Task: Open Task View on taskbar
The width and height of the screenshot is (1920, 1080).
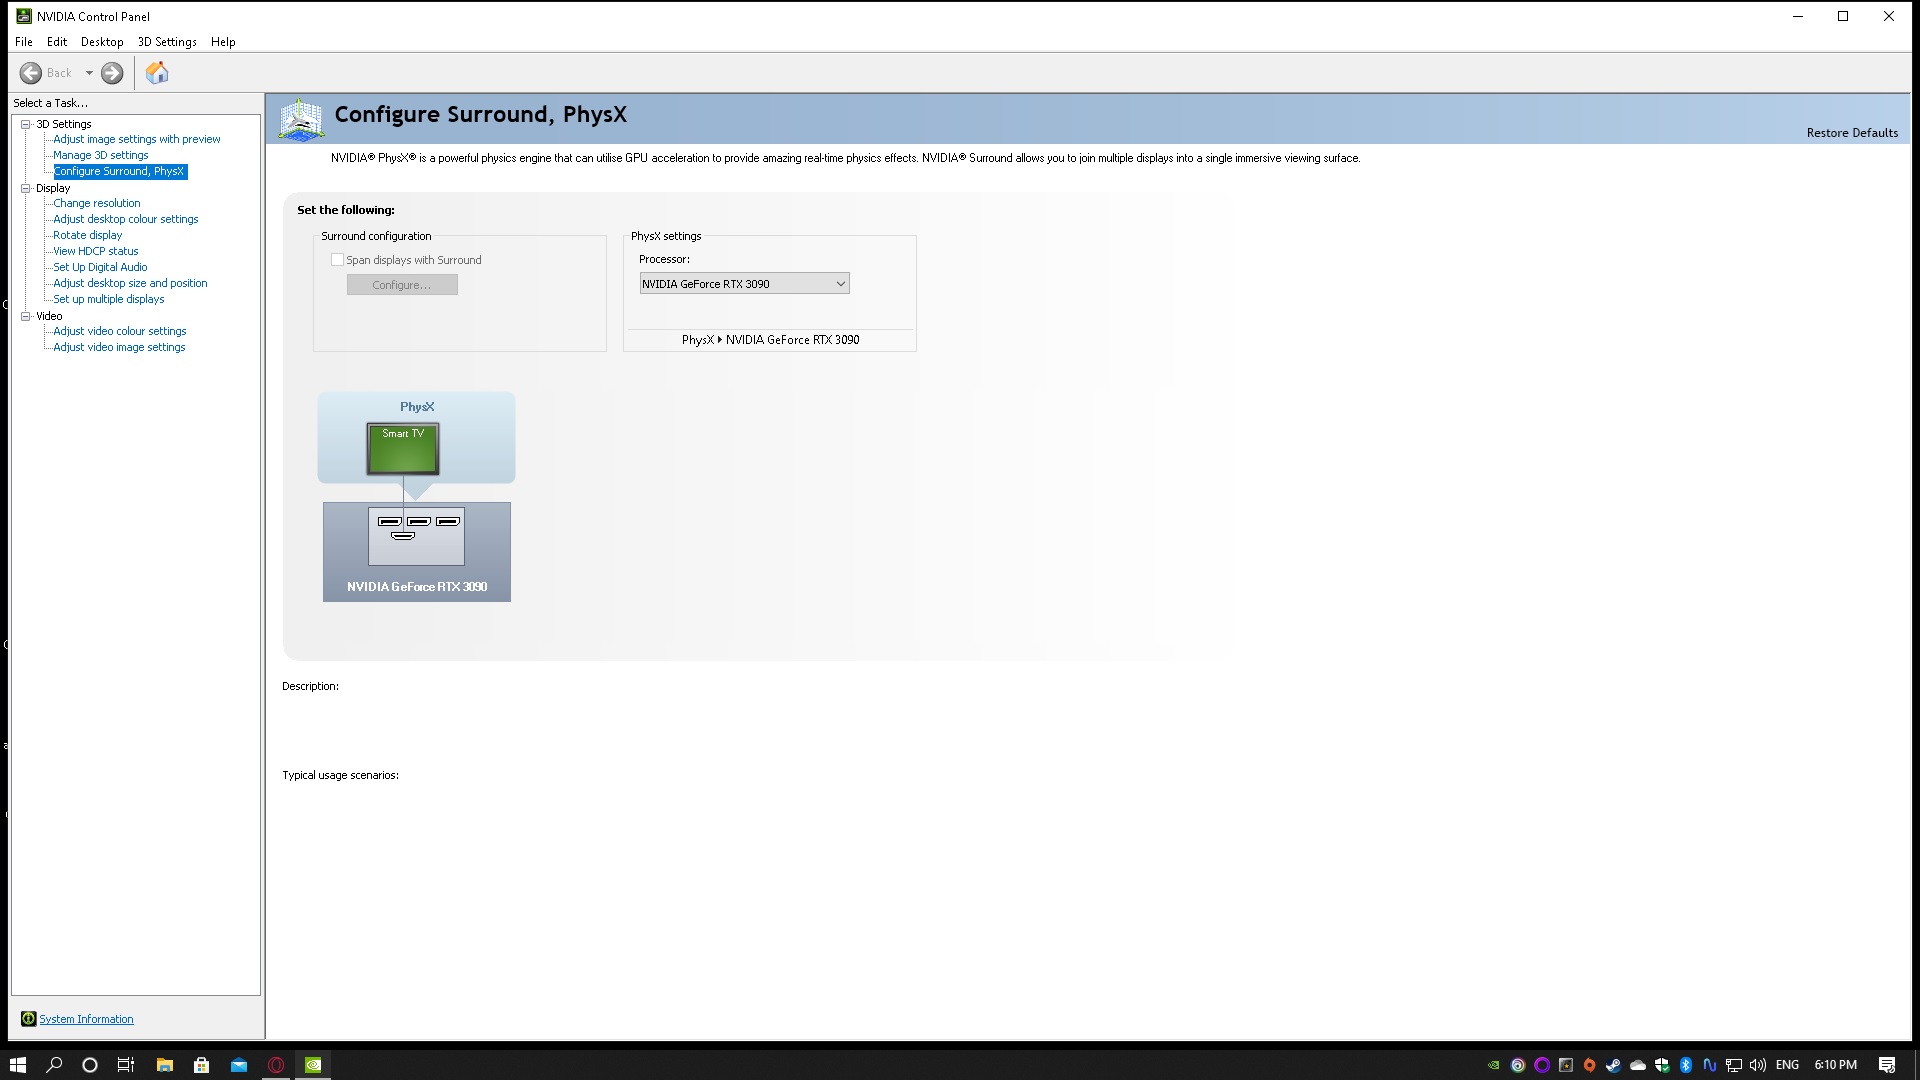Action: [126, 1065]
